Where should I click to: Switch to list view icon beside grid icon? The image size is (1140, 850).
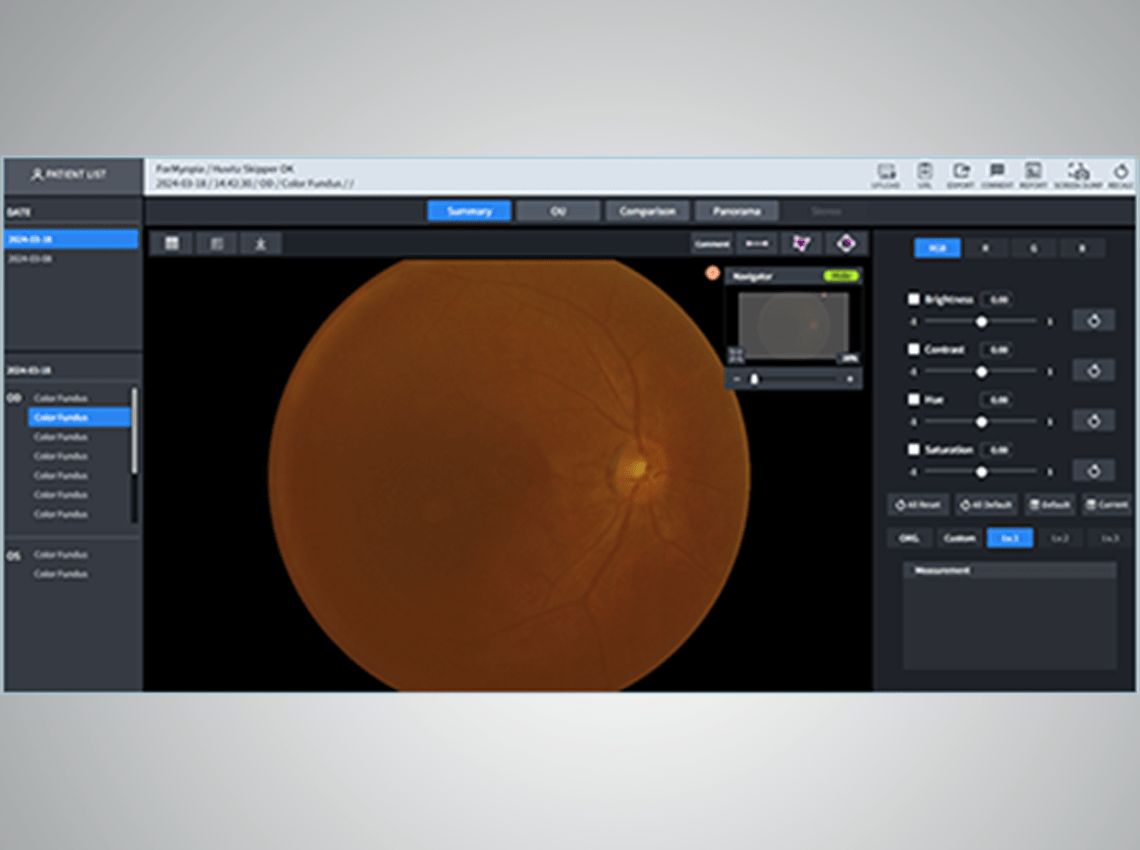217,244
